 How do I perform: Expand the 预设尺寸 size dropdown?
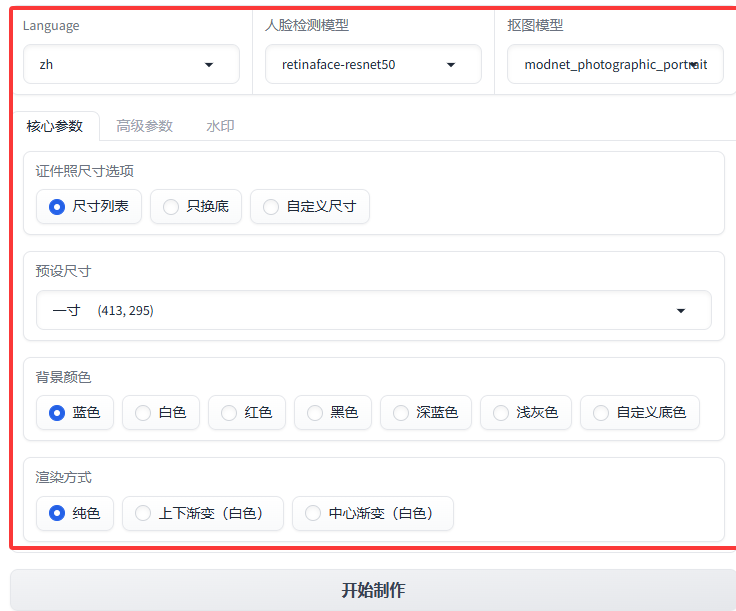373,310
